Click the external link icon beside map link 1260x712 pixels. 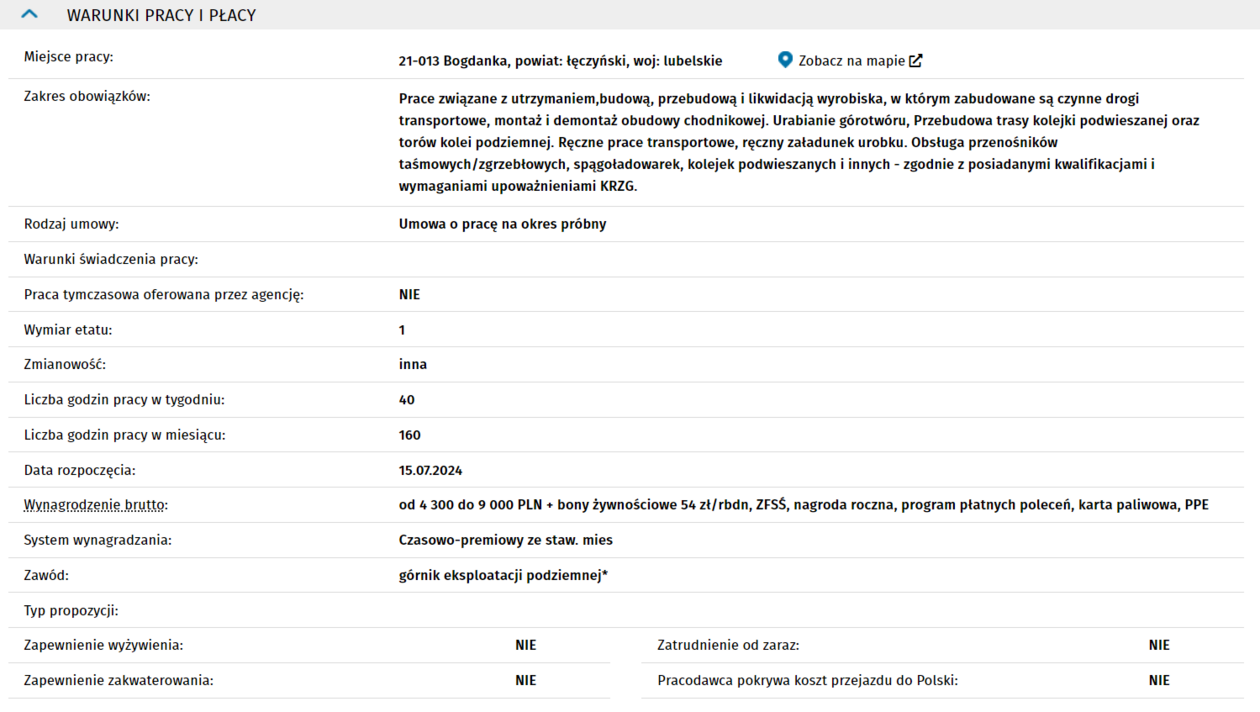[916, 61]
